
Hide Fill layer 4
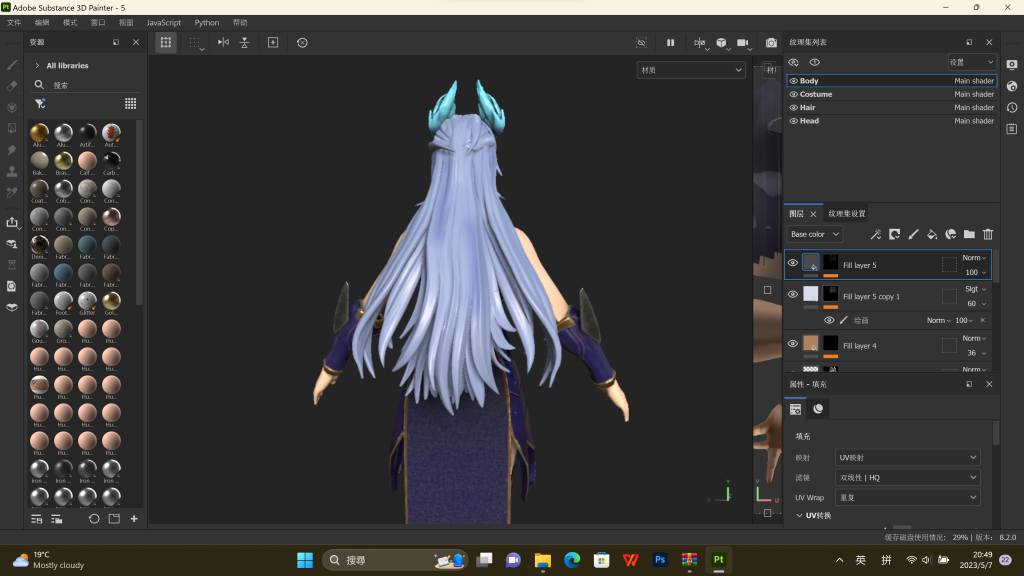click(793, 344)
